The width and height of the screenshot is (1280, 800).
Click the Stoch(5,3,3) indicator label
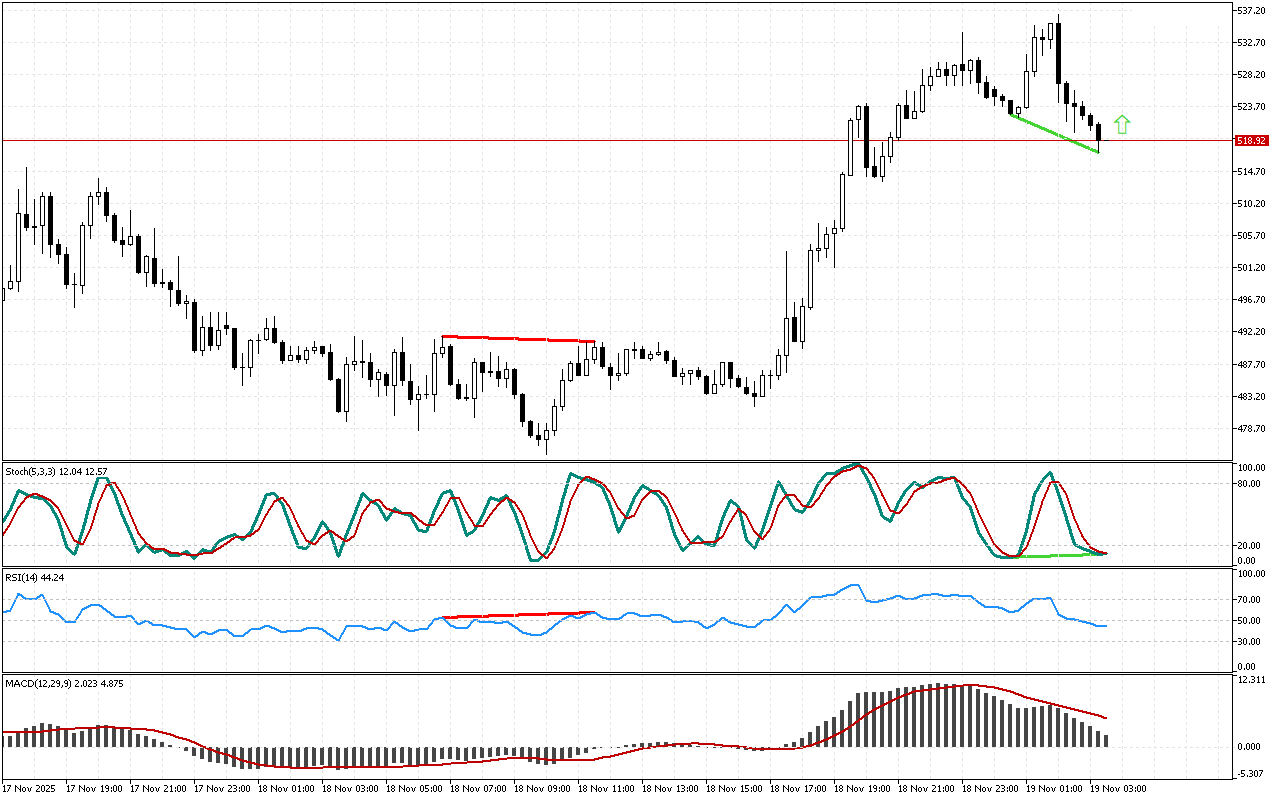coord(43,470)
